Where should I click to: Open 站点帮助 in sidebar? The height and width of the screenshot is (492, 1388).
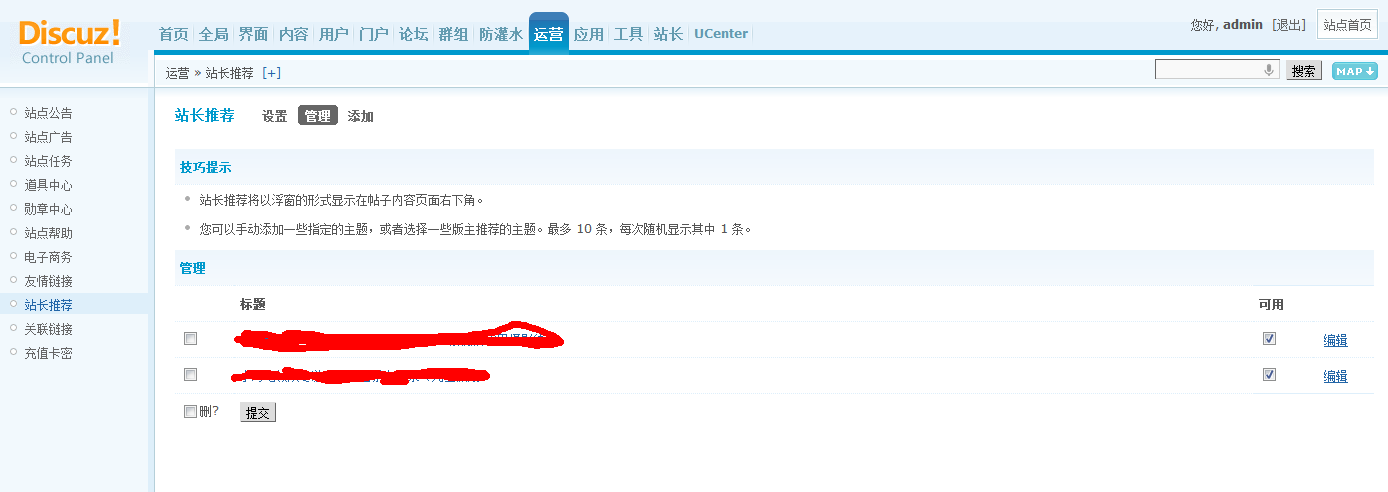tap(48, 233)
